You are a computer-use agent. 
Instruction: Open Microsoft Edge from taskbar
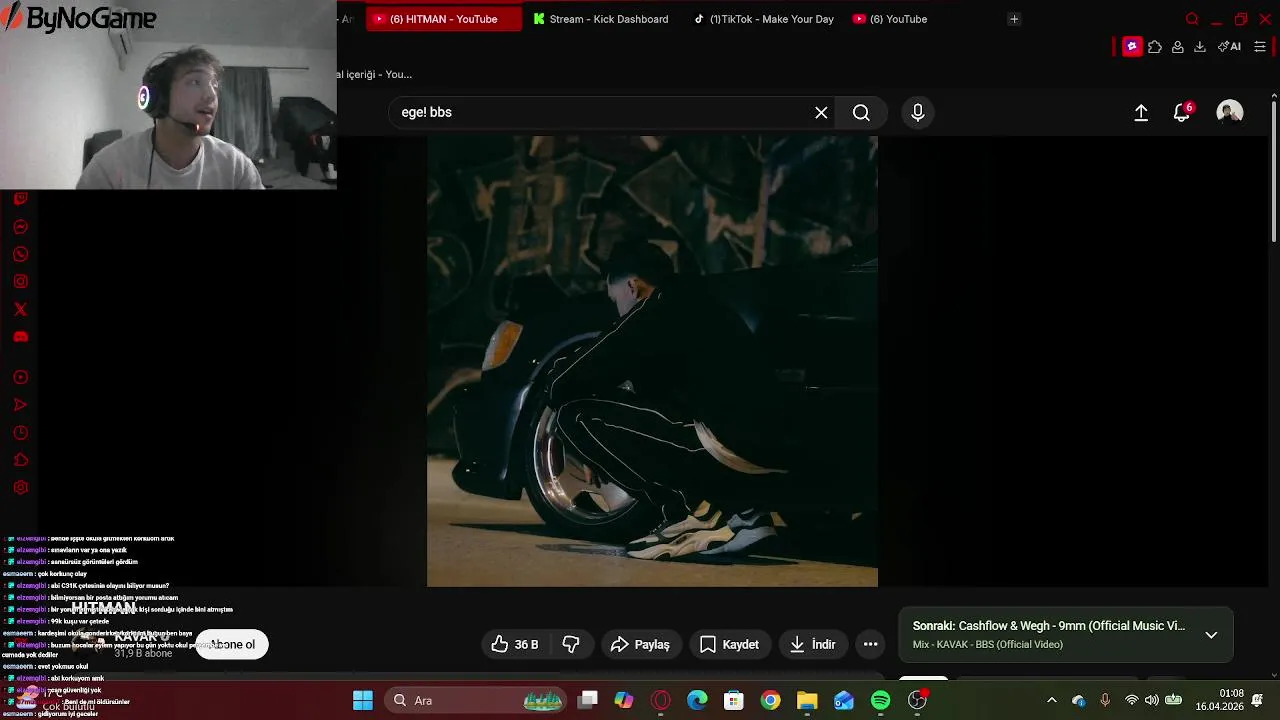[x=697, y=700]
